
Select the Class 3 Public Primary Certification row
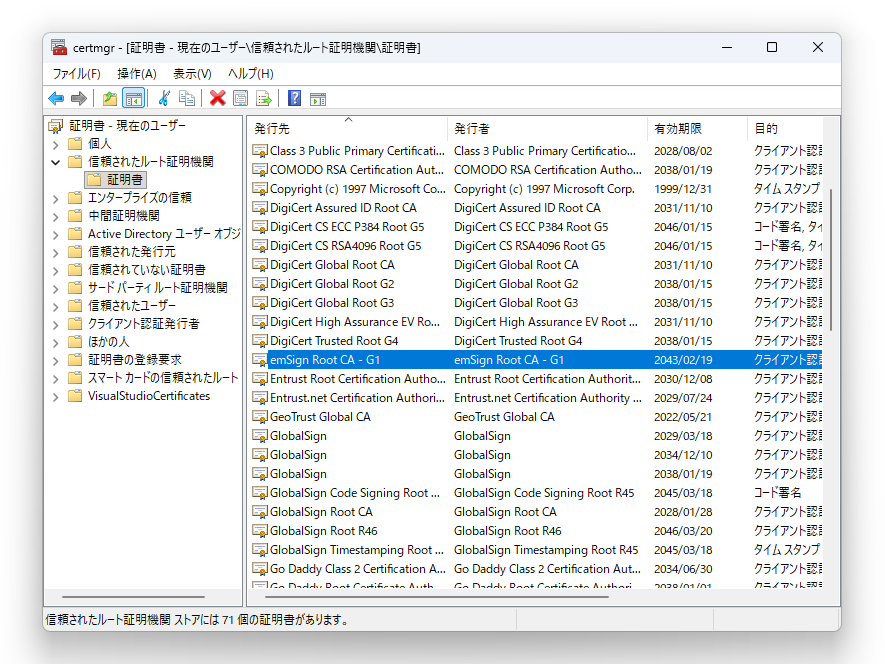(x=535, y=151)
